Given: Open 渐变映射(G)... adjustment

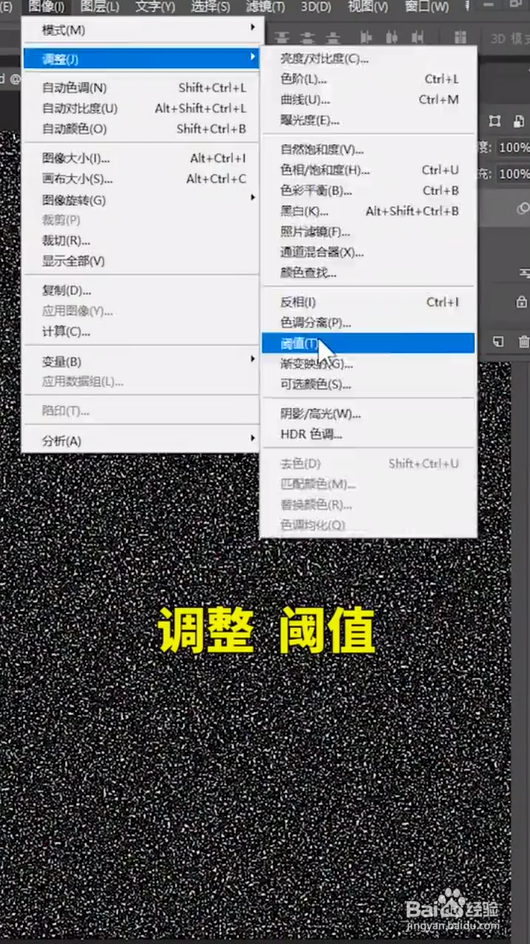Looking at the screenshot, I should pyautogui.click(x=368, y=364).
